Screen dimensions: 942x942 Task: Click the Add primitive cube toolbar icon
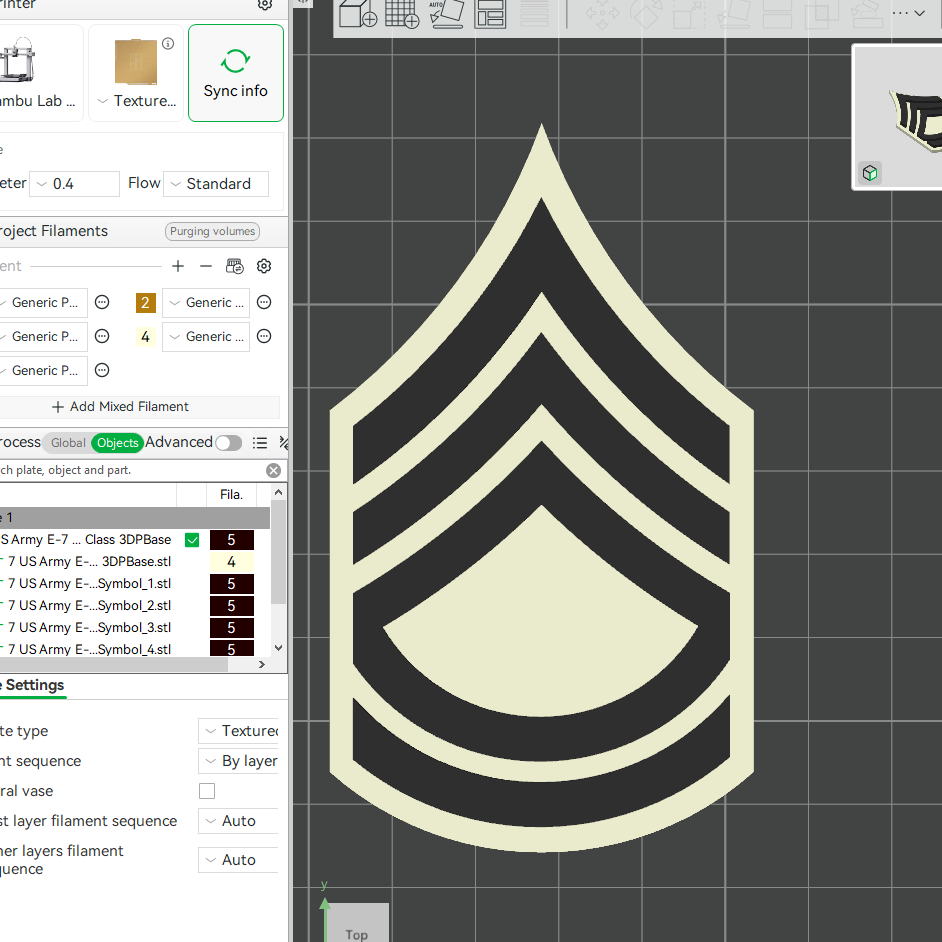point(358,13)
